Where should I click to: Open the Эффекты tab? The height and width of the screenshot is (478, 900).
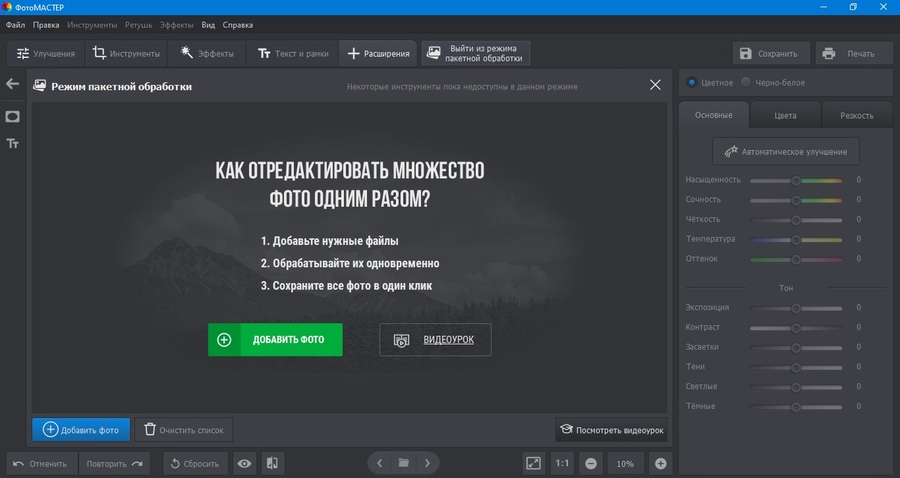207,53
